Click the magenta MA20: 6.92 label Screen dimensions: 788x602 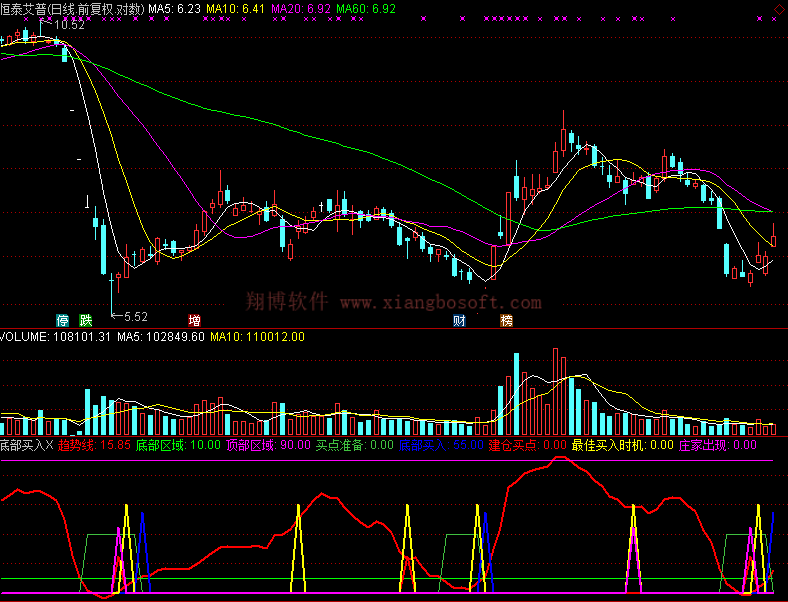coord(301,9)
